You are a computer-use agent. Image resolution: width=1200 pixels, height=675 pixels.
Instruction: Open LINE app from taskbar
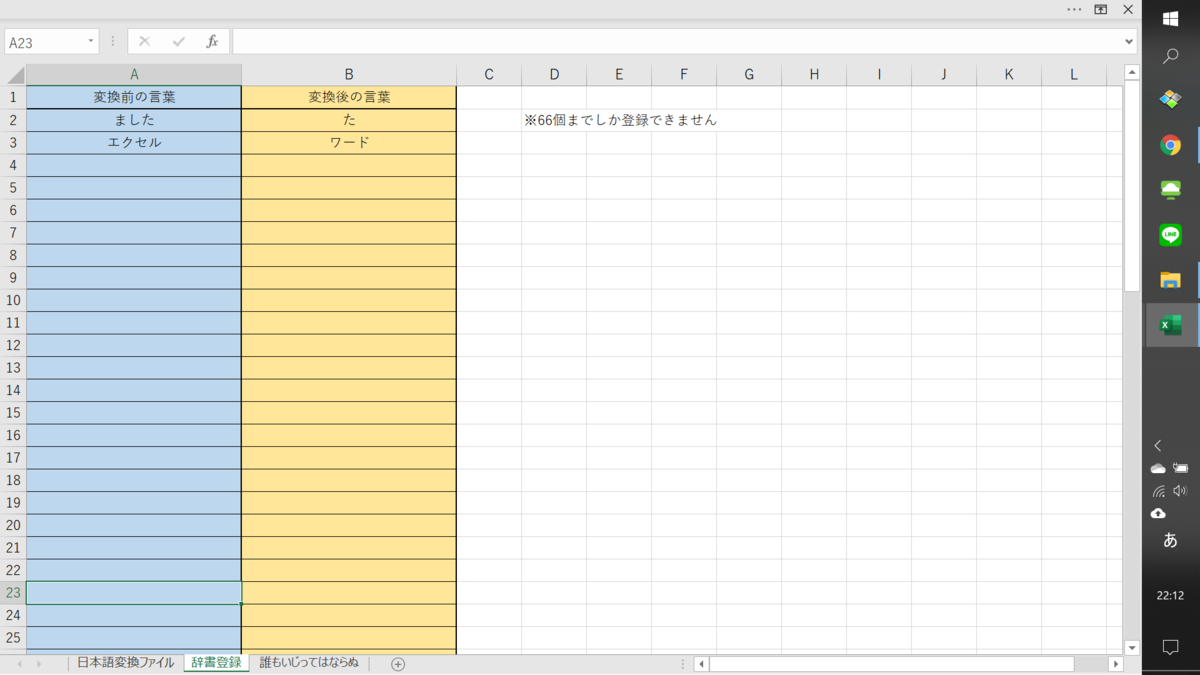(1171, 235)
